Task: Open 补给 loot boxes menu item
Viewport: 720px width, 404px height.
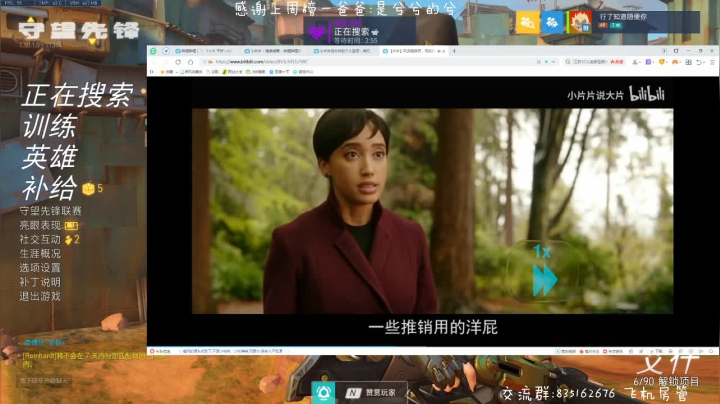Action: tap(50, 188)
